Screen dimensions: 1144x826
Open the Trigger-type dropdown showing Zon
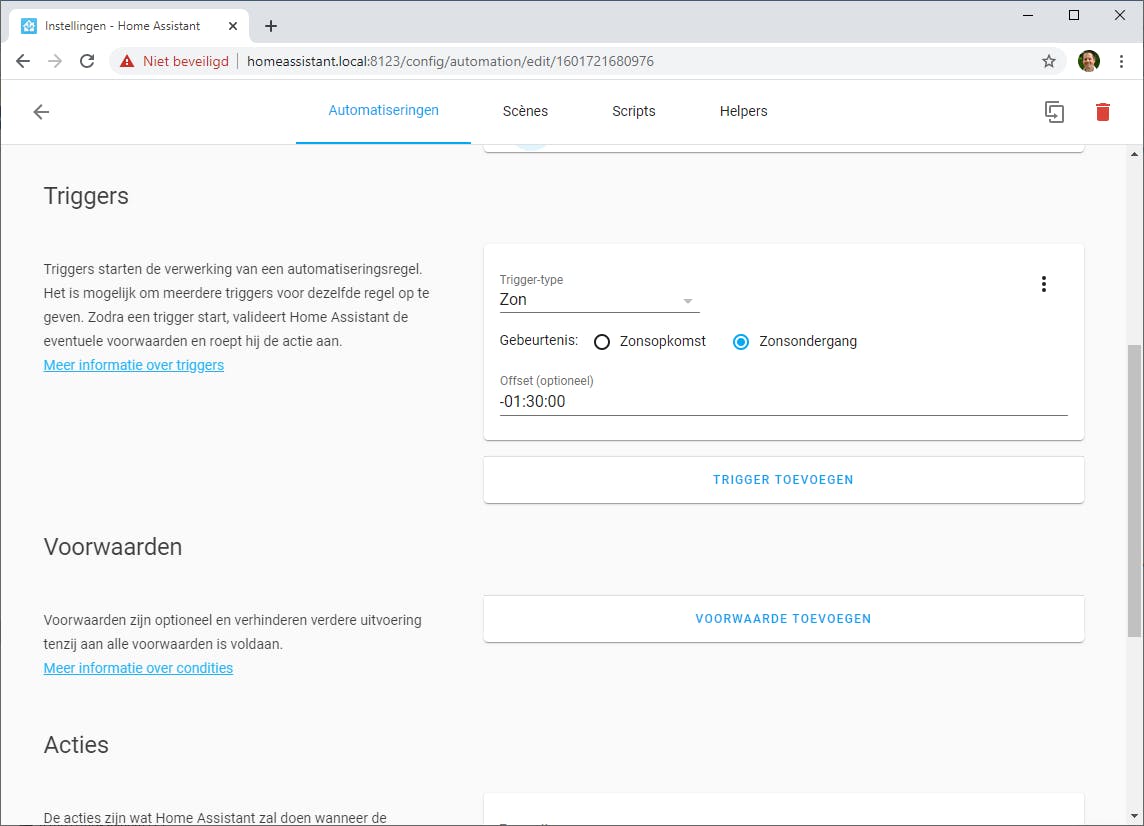tap(599, 300)
